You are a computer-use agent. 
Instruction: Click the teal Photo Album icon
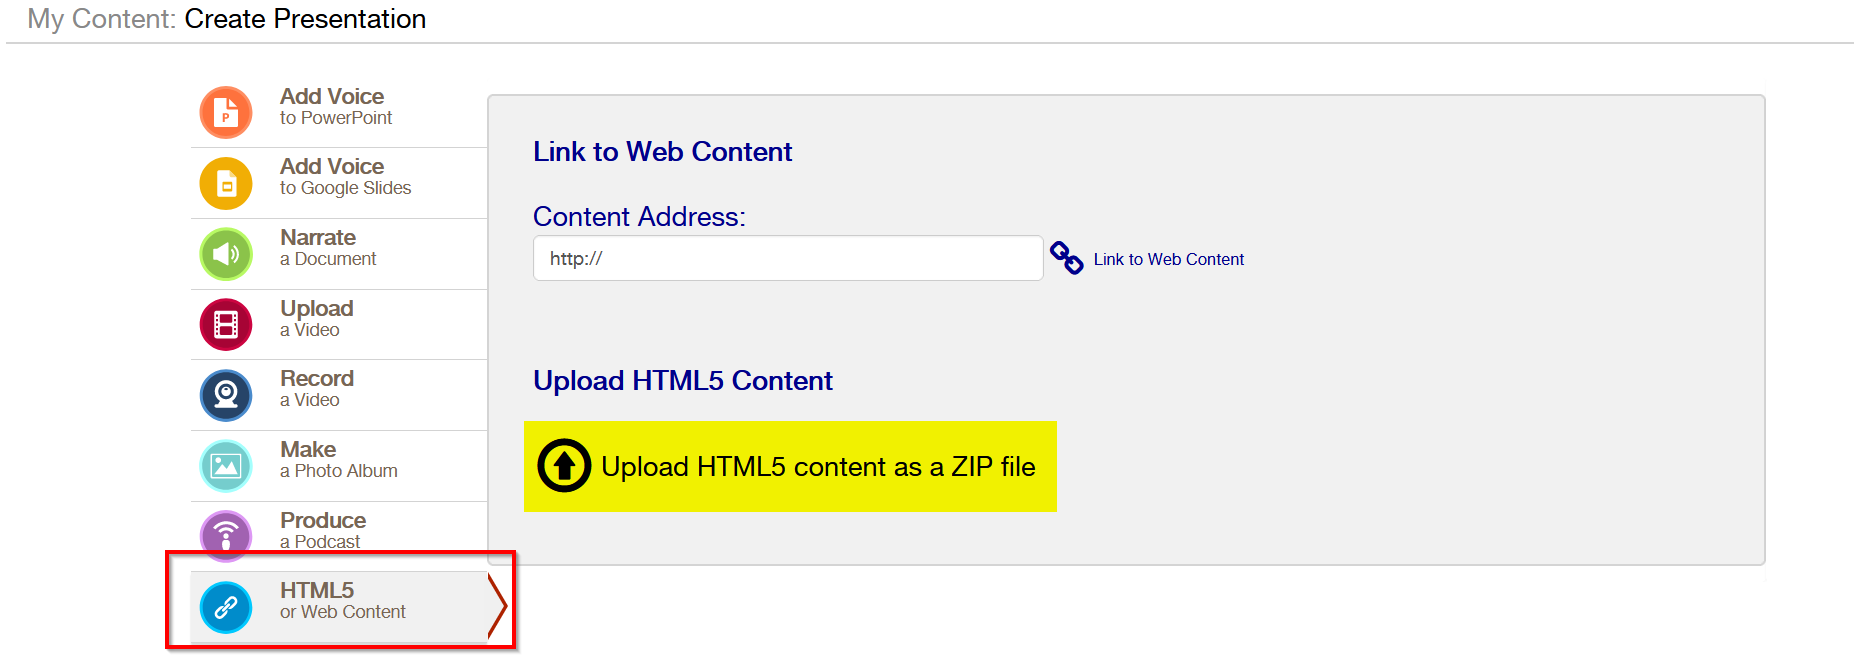[x=226, y=466]
